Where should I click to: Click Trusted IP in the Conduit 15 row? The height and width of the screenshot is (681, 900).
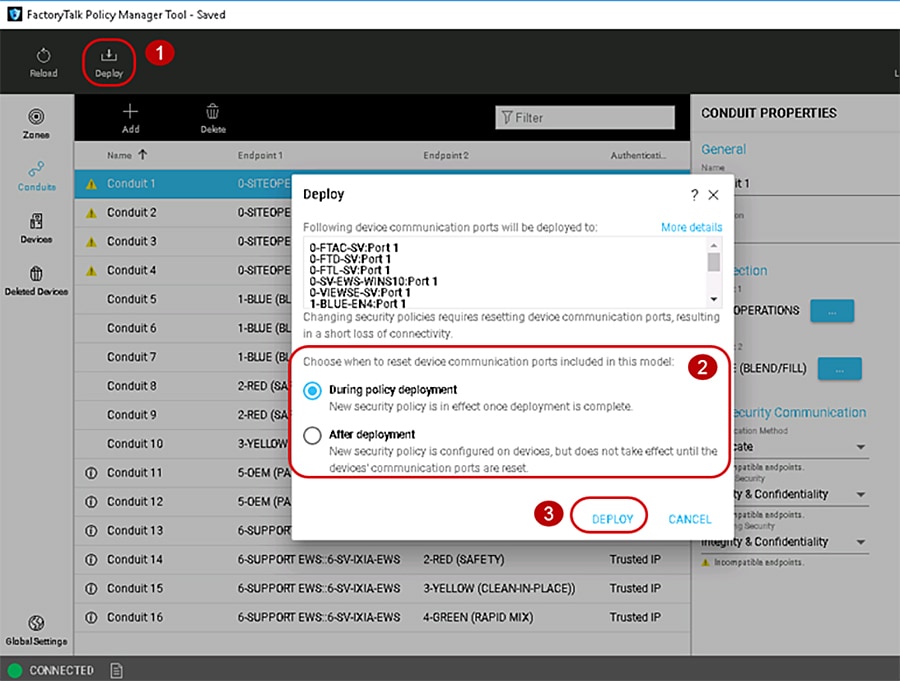click(x=635, y=589)
